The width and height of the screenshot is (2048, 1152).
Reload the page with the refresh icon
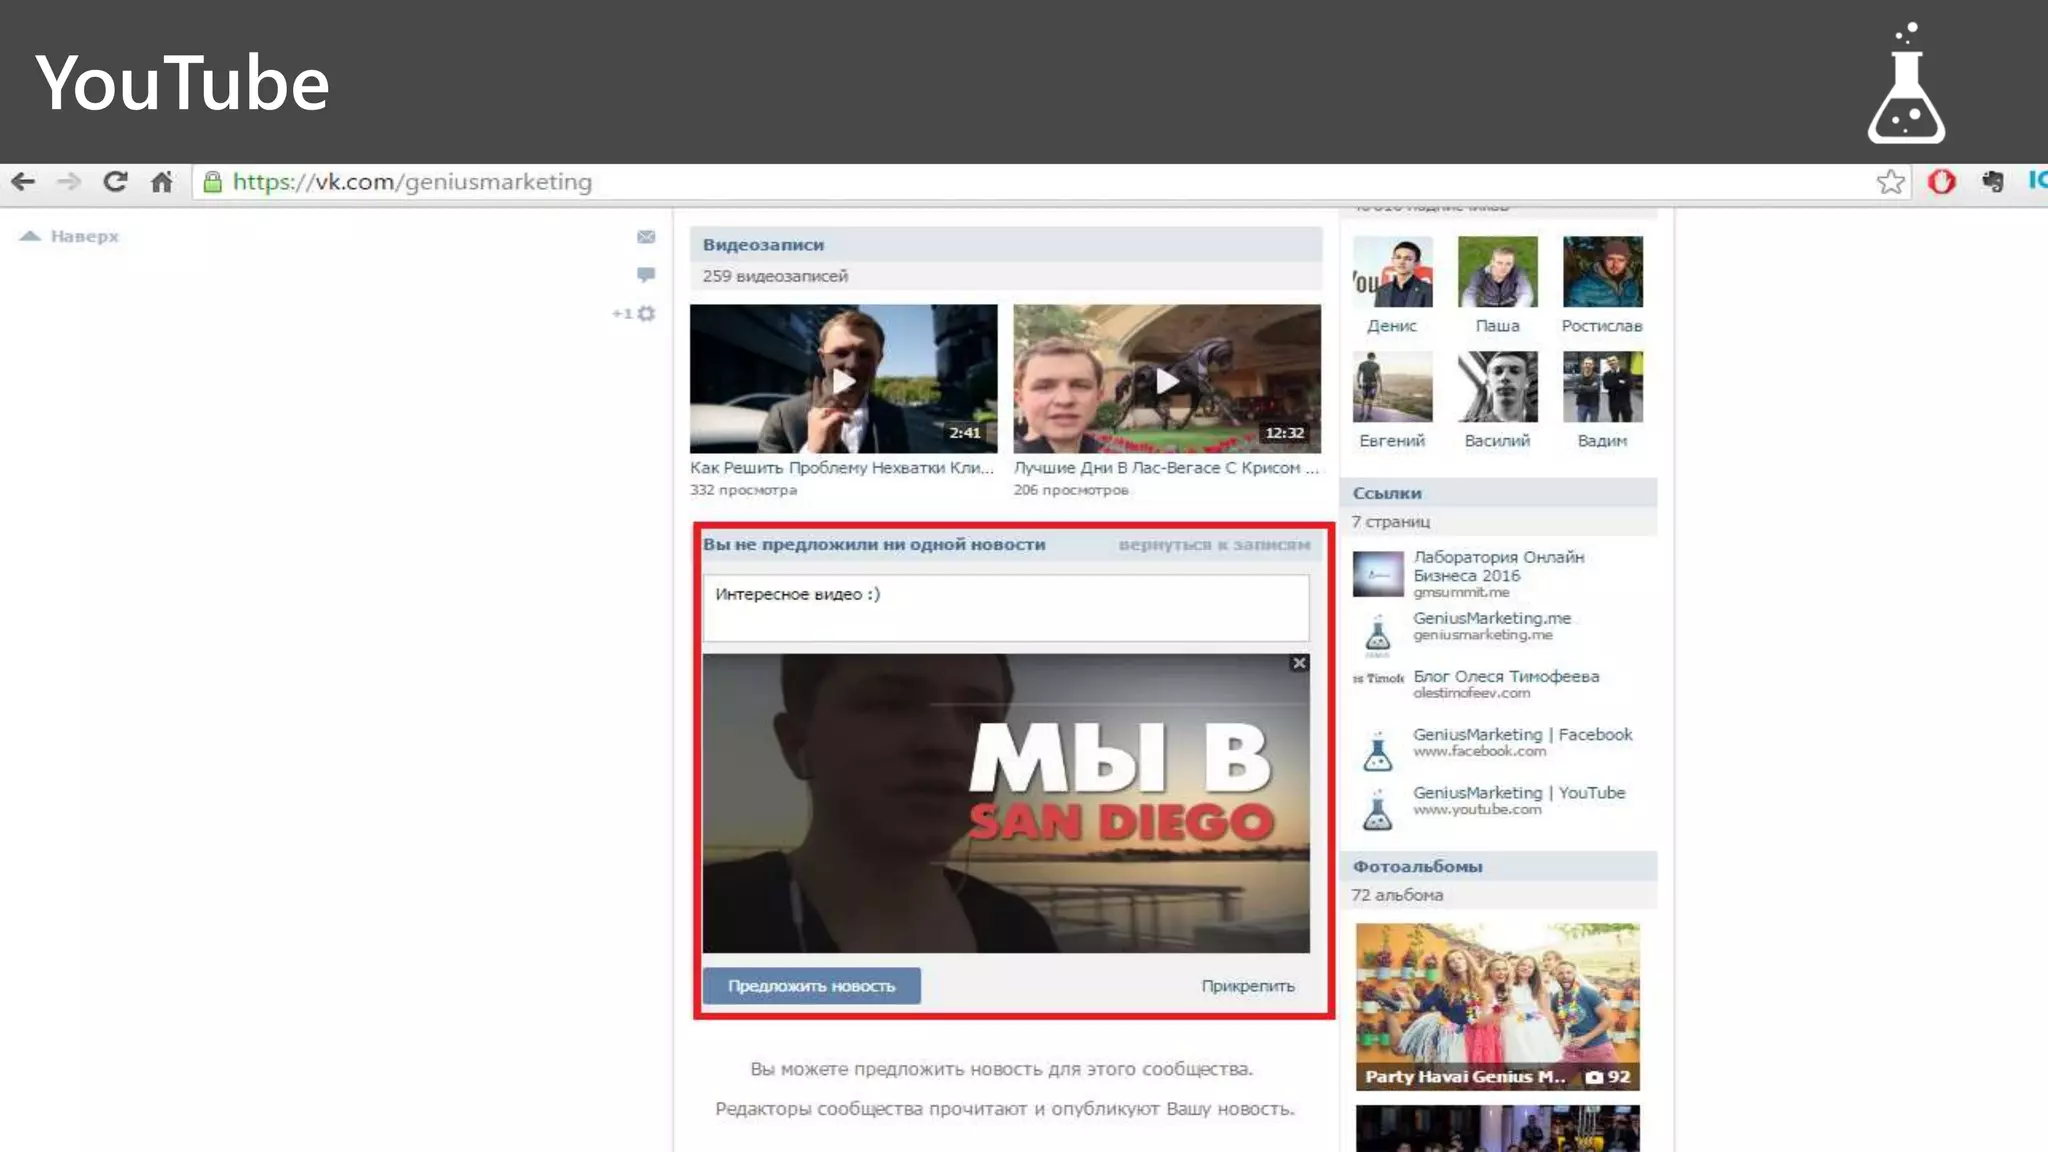click(115, 182)
